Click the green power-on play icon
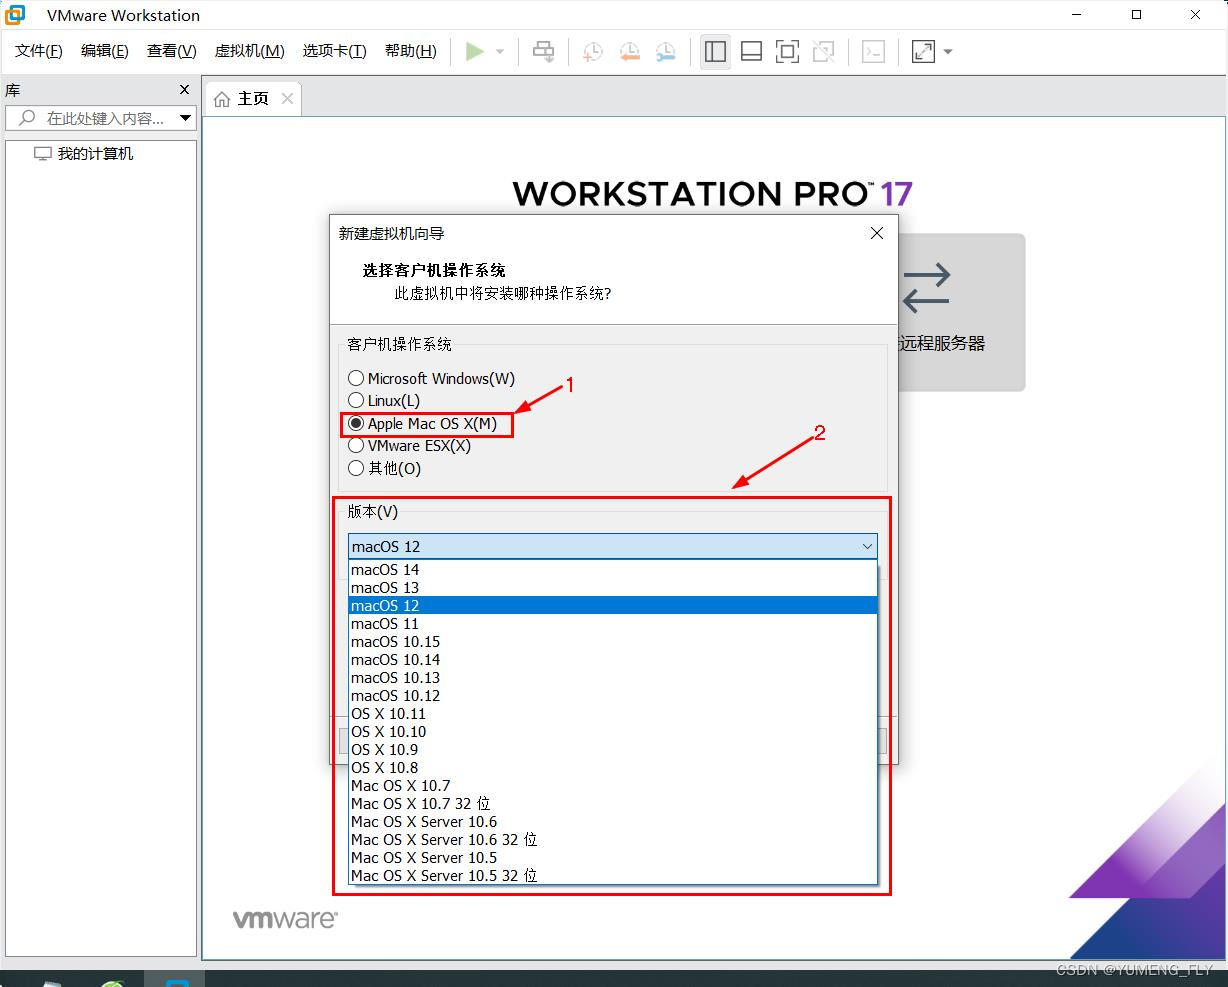This screenshot has width=1228, height=987. (x=475, y=51)
